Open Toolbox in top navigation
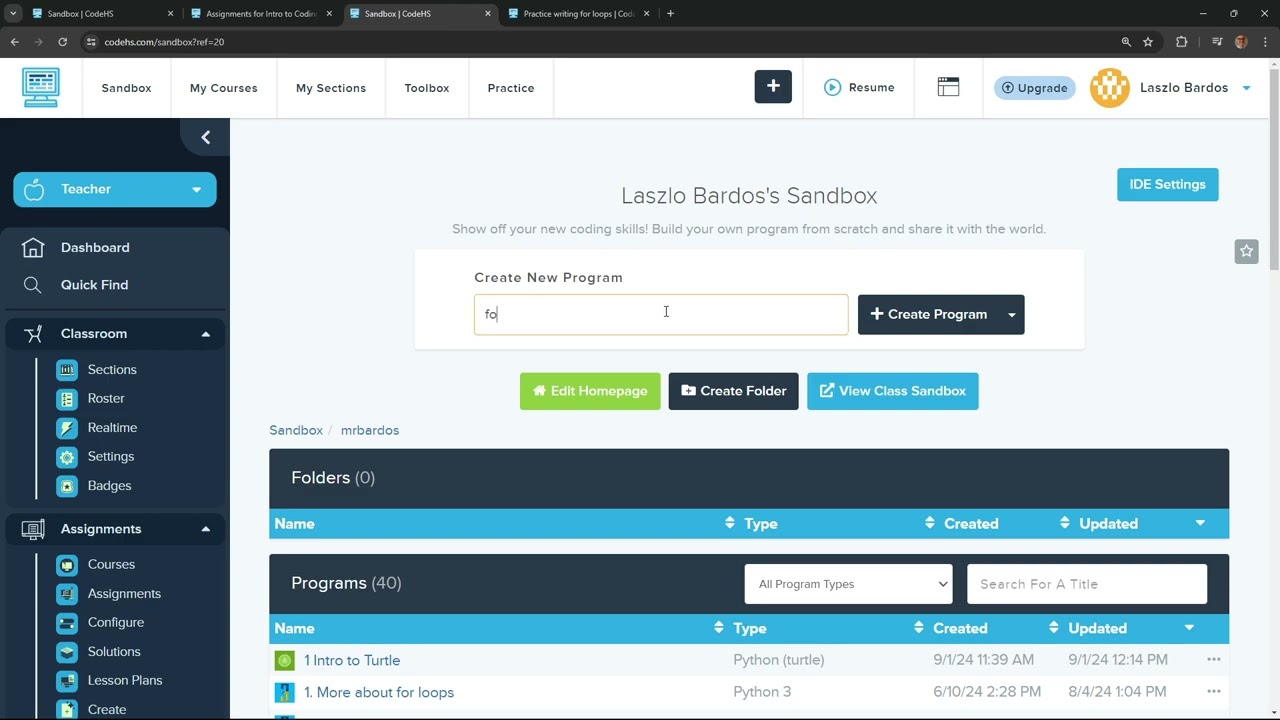Viewport: 1280px width, 720px height. point(427,88)
